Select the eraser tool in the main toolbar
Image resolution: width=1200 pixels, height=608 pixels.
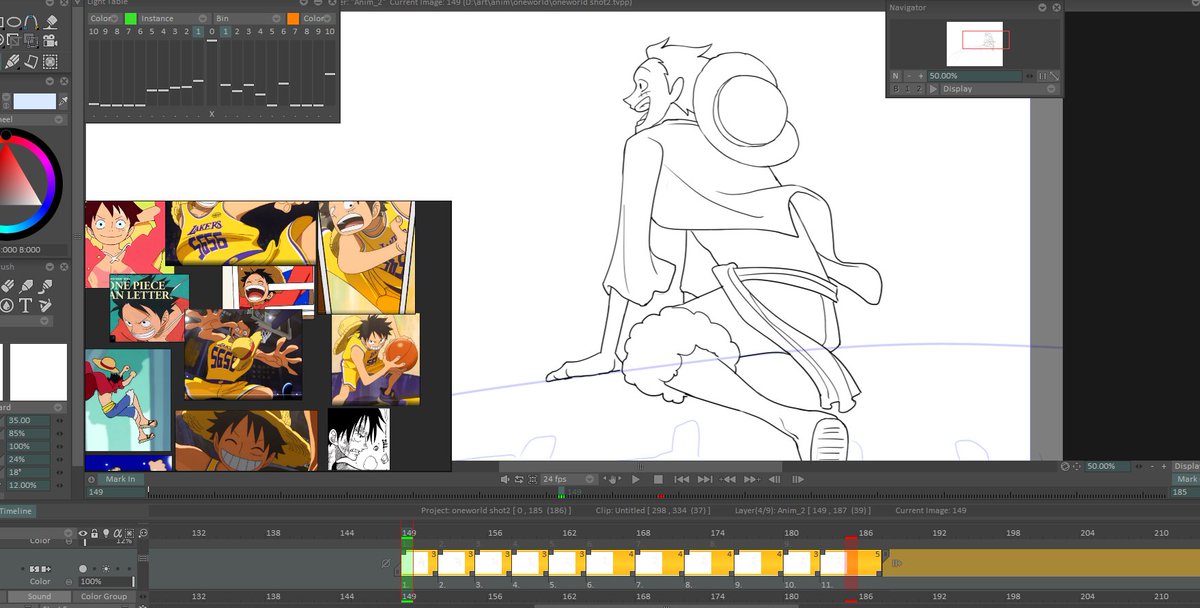(52, 23)
